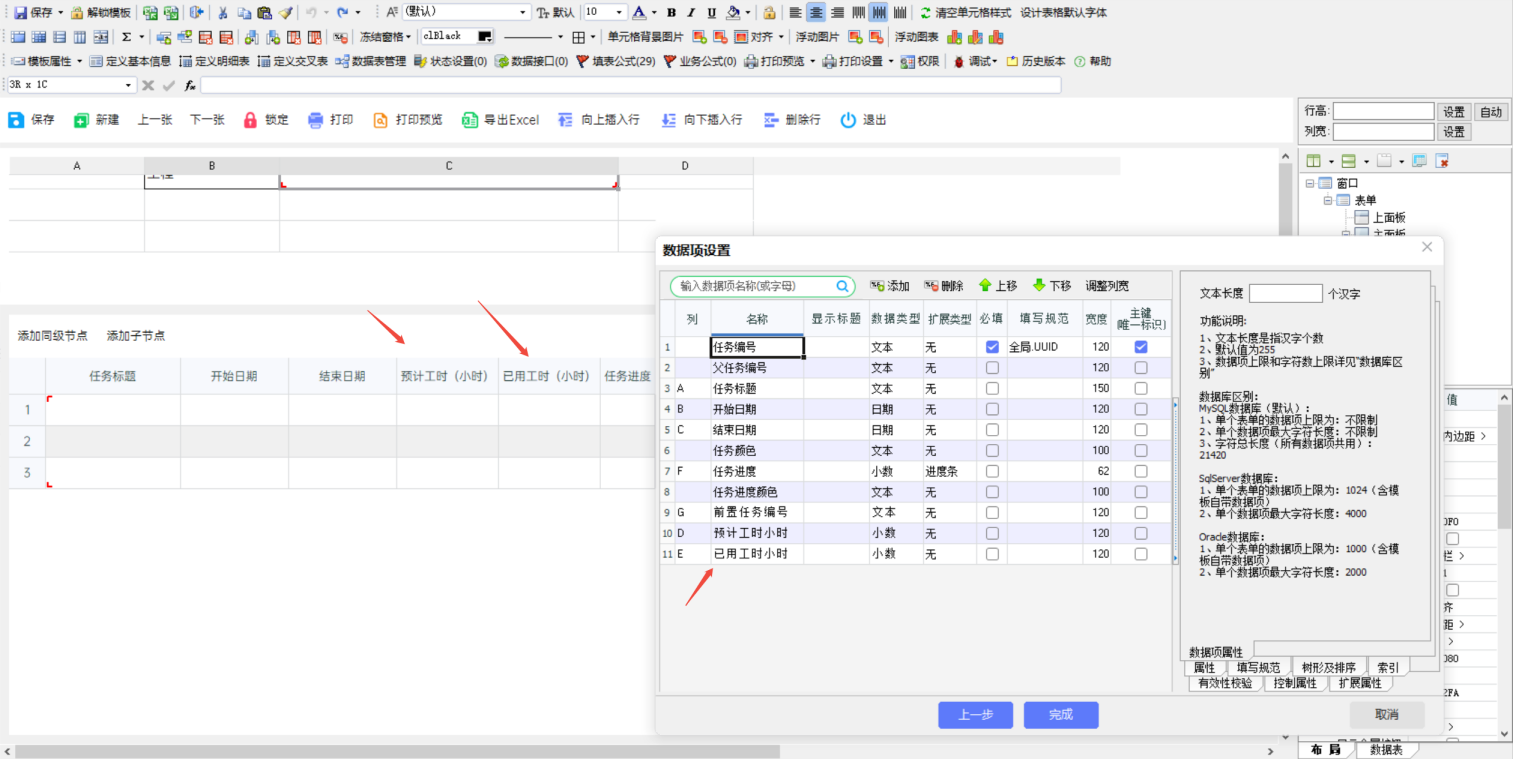Open the font size dropdown showing 10
Viewport: 1513px width, 759px height.
pos(620,13)
